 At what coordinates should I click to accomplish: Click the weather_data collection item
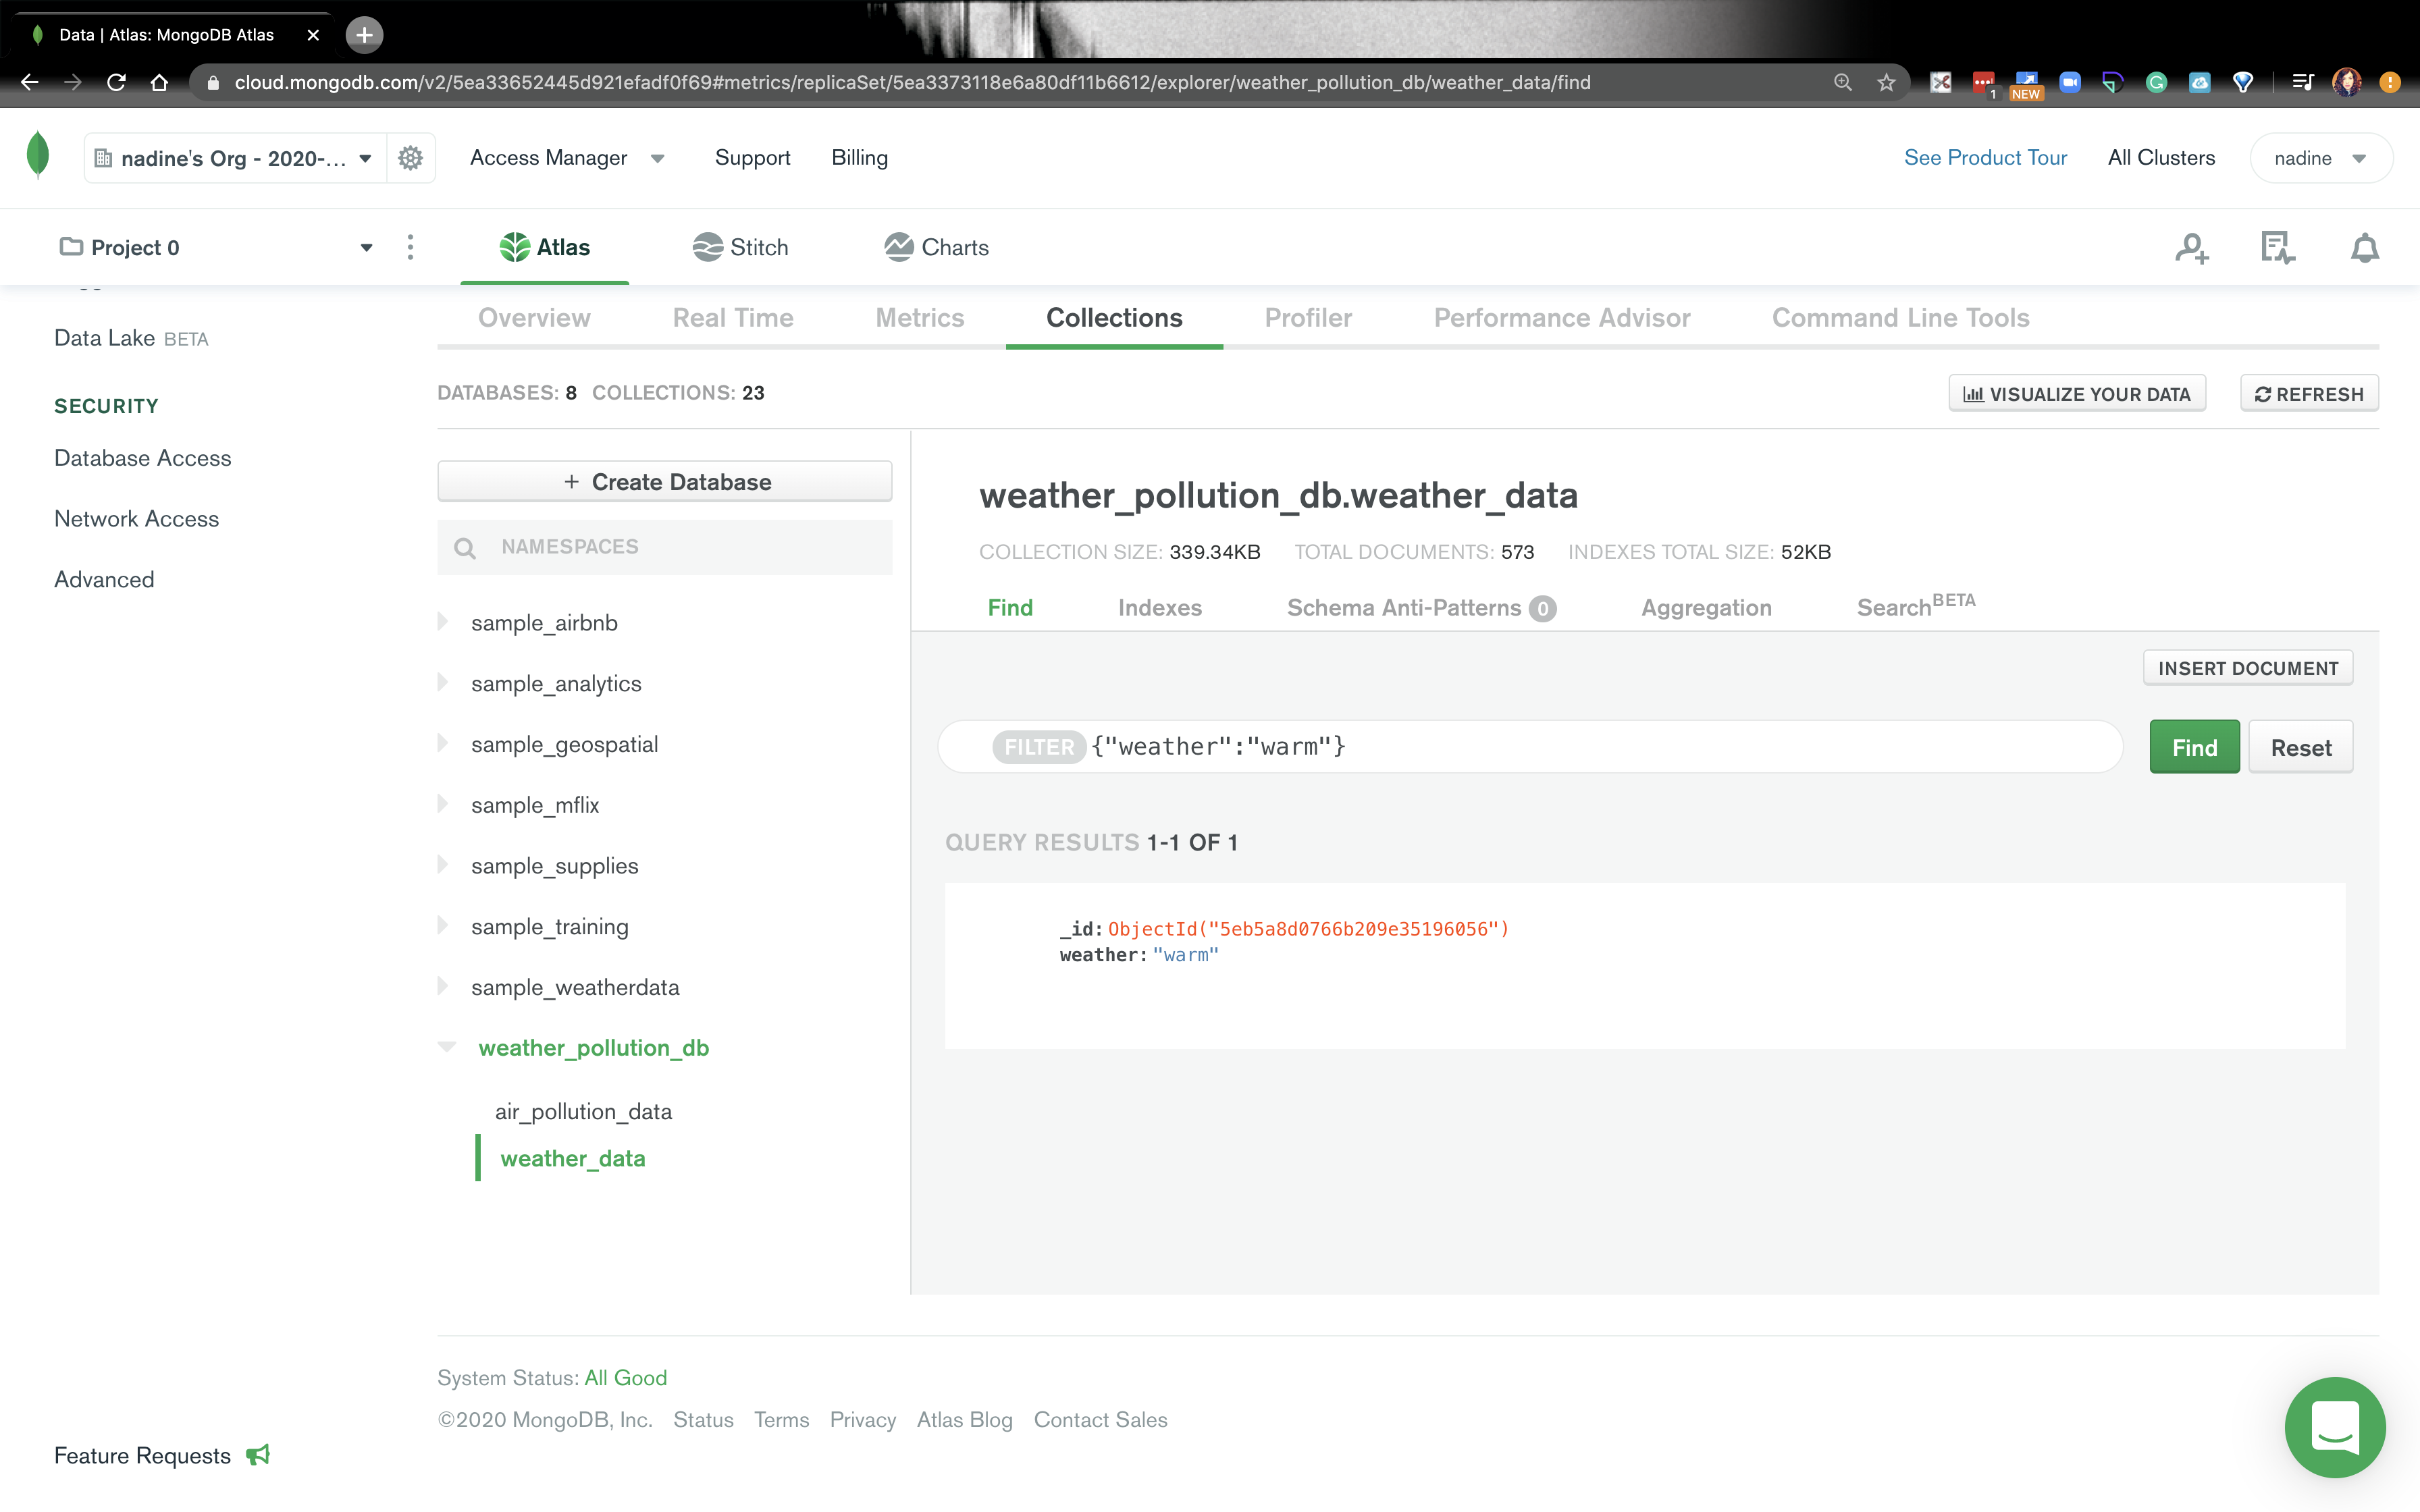click(573, 1158)
